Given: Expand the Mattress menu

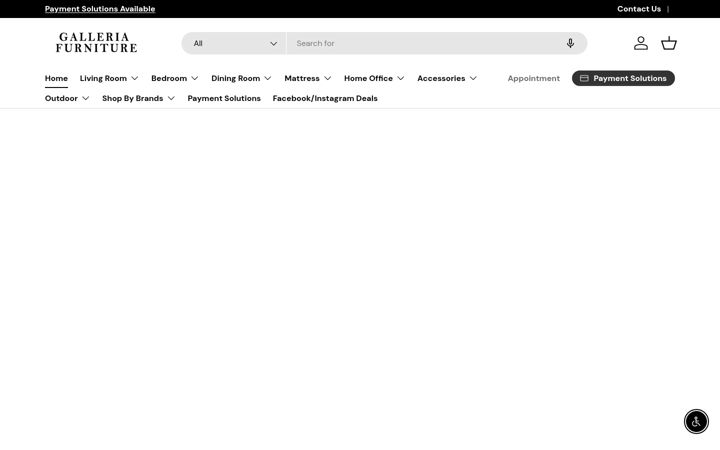Looking at the screenshot, I should [308, 79].
